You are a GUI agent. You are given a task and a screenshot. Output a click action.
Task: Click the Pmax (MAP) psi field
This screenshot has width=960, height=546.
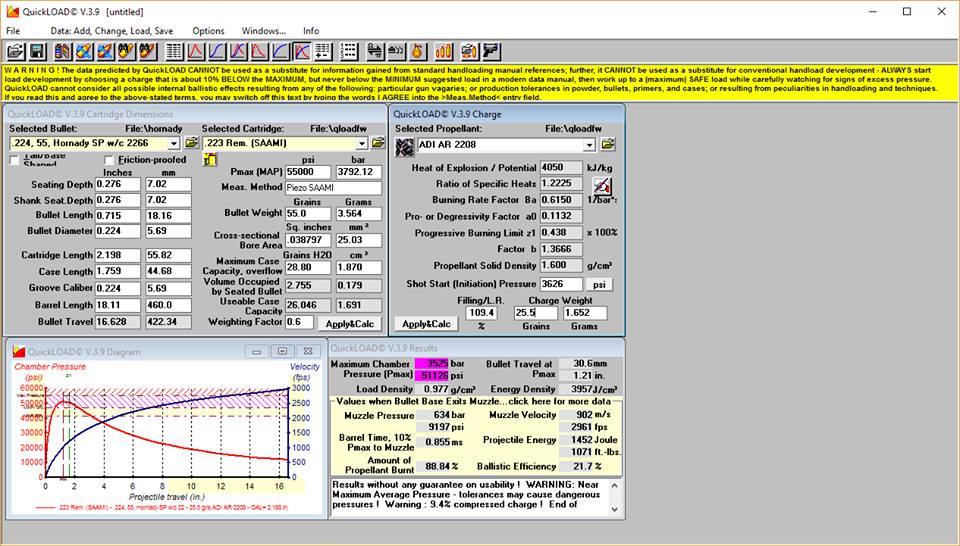click(308, 172)
